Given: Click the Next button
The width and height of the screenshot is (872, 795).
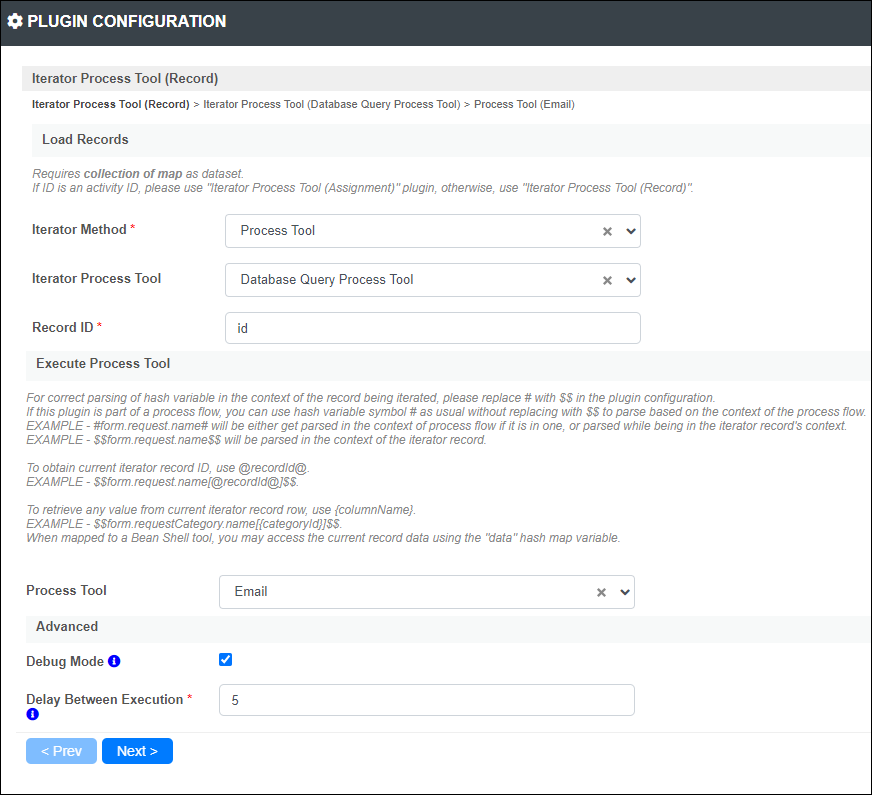Looking at the screenshot, I should tap(137, 751).
